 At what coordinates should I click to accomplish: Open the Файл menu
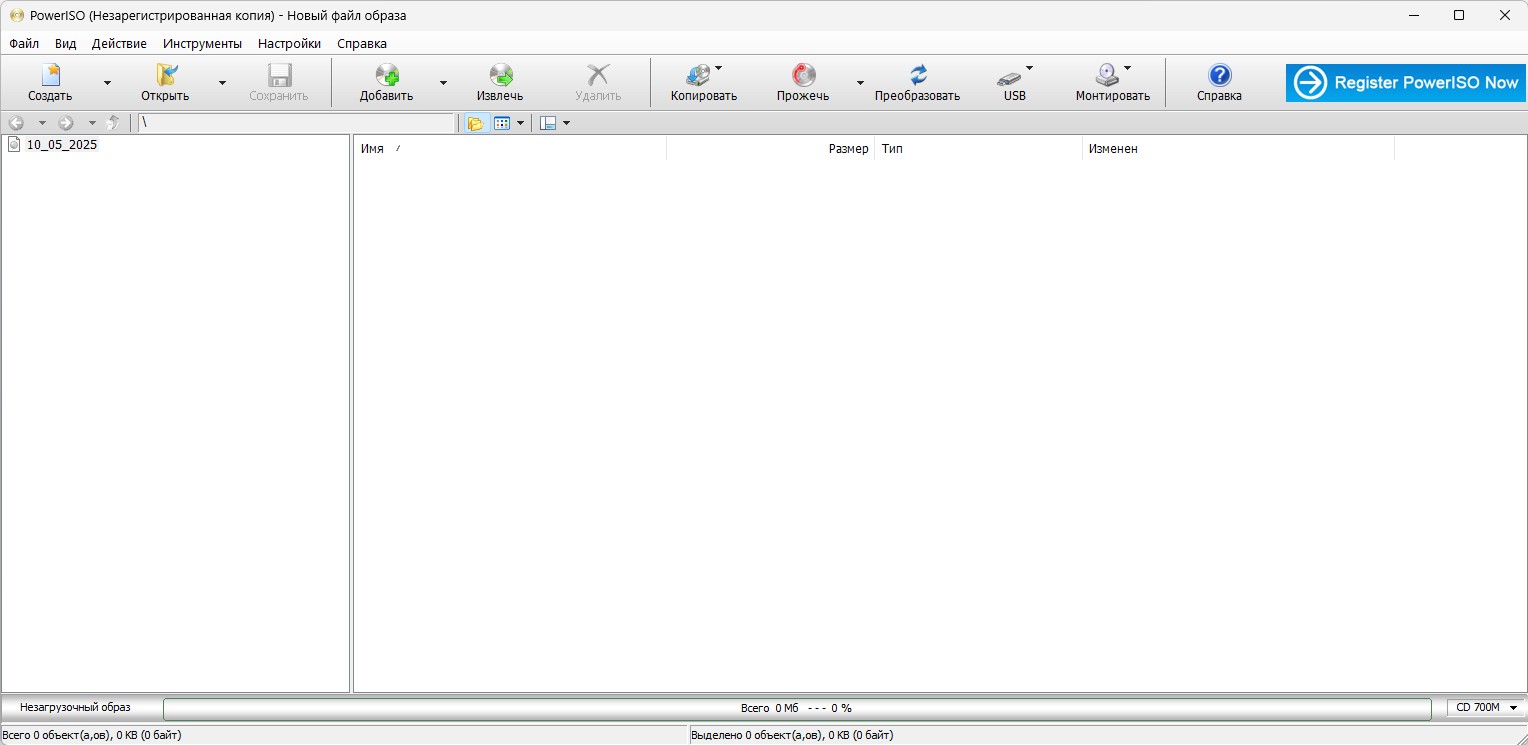click(24, 44)
